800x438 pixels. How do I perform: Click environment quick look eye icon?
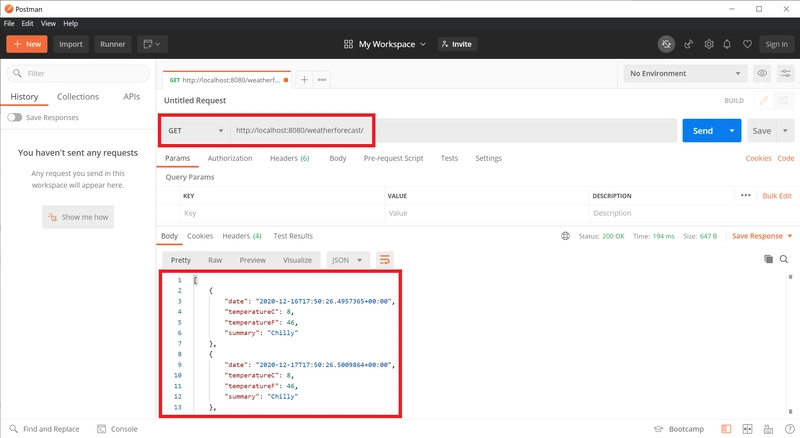[762, 74]
